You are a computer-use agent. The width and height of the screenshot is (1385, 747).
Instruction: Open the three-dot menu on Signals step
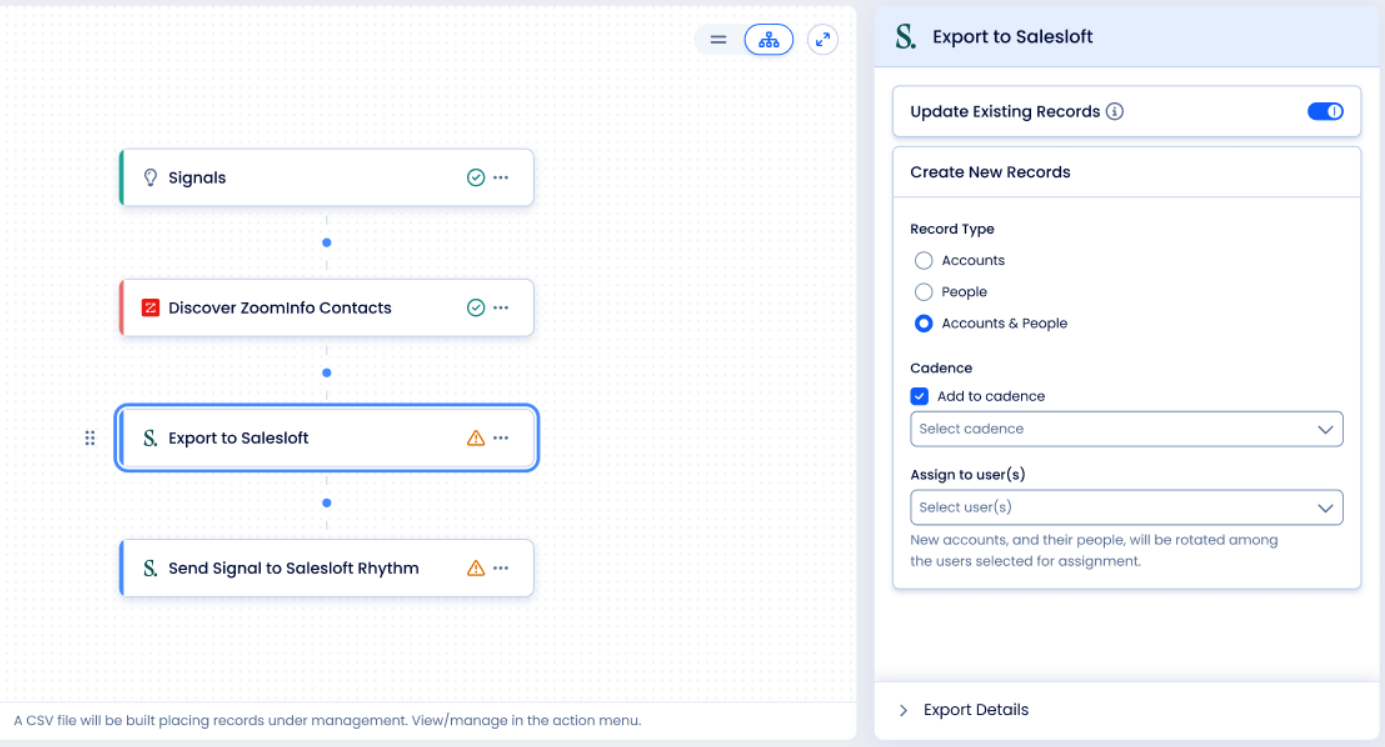(501, 178)
